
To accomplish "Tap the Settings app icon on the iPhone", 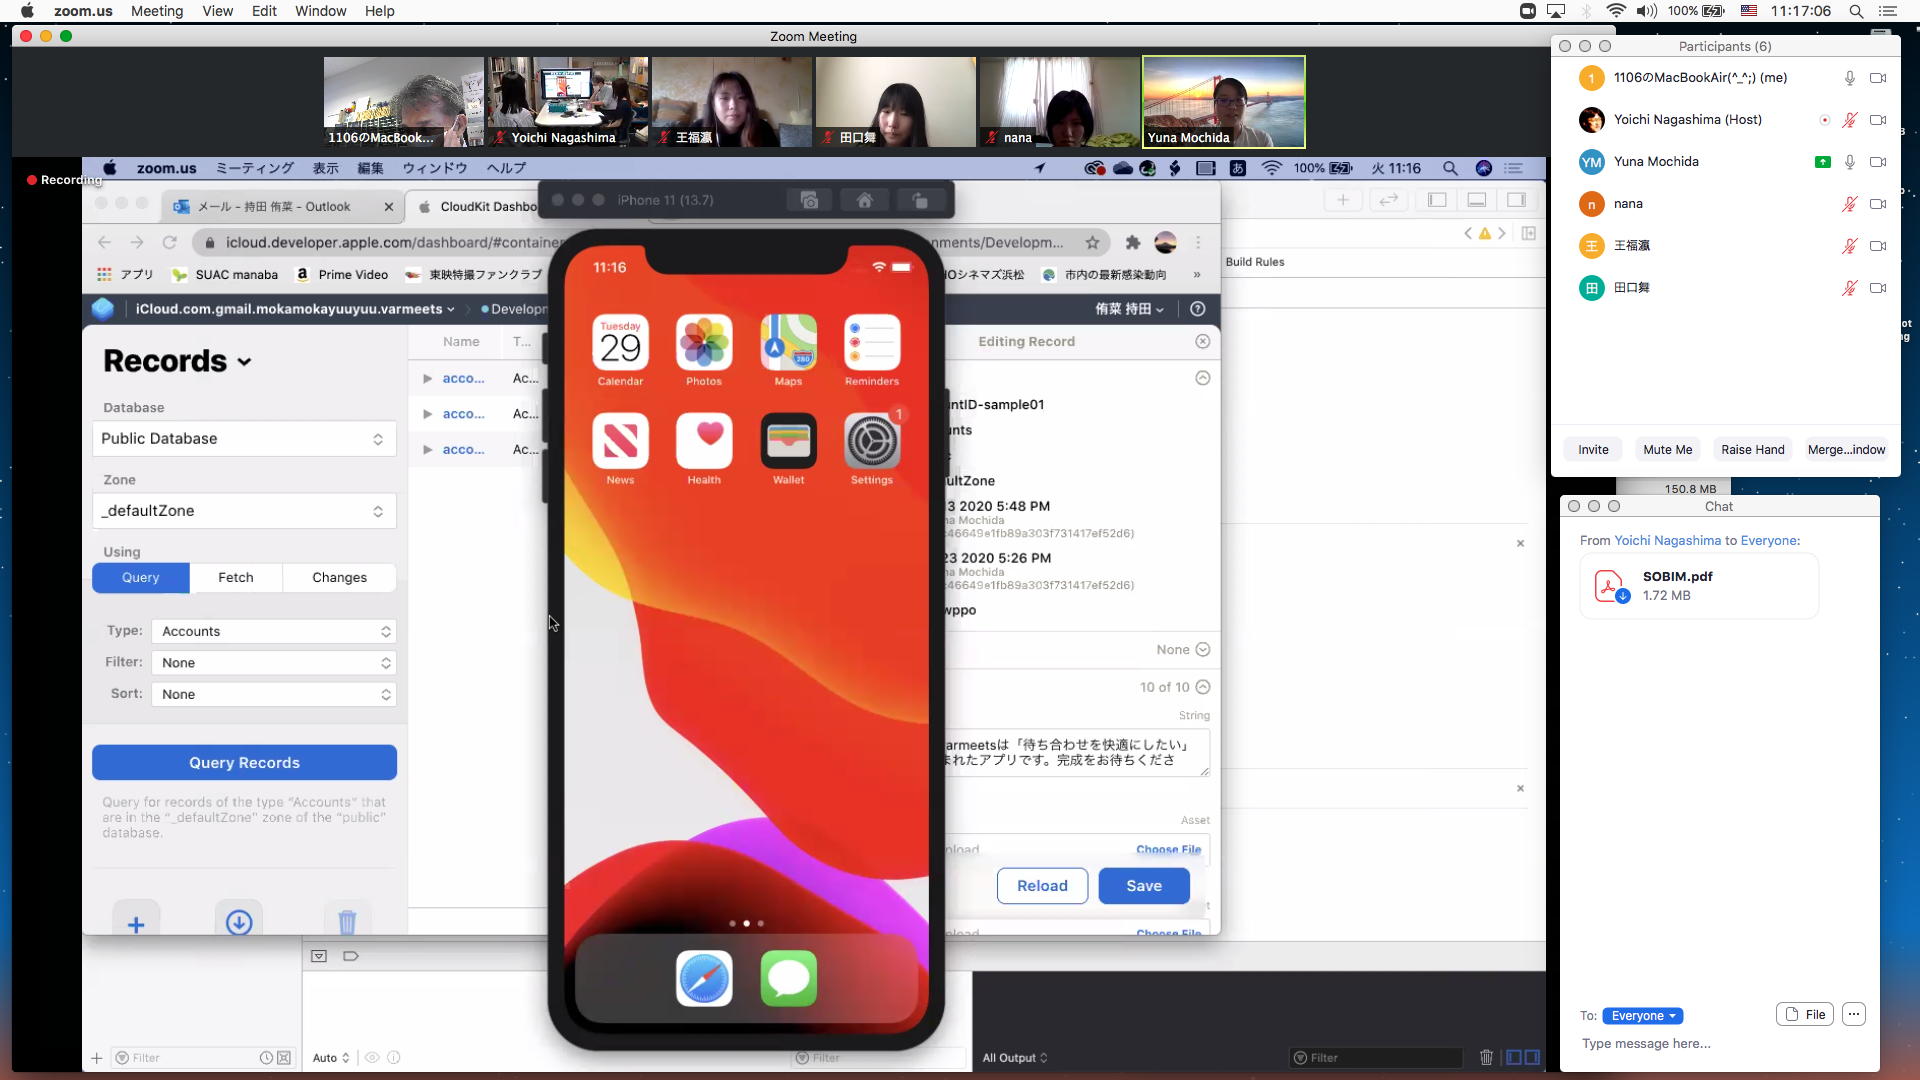I will pos(871,441).
